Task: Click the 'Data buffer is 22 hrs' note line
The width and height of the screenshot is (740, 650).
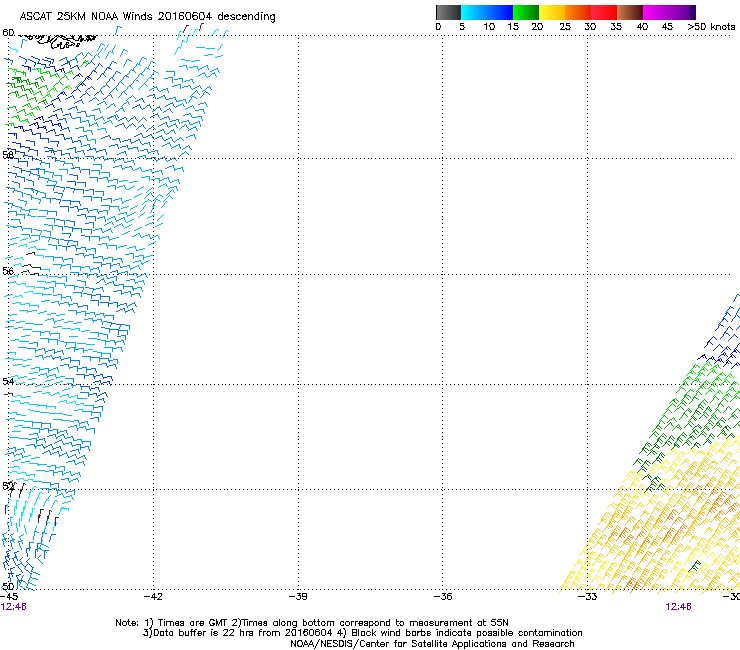Action: (362, 633)
